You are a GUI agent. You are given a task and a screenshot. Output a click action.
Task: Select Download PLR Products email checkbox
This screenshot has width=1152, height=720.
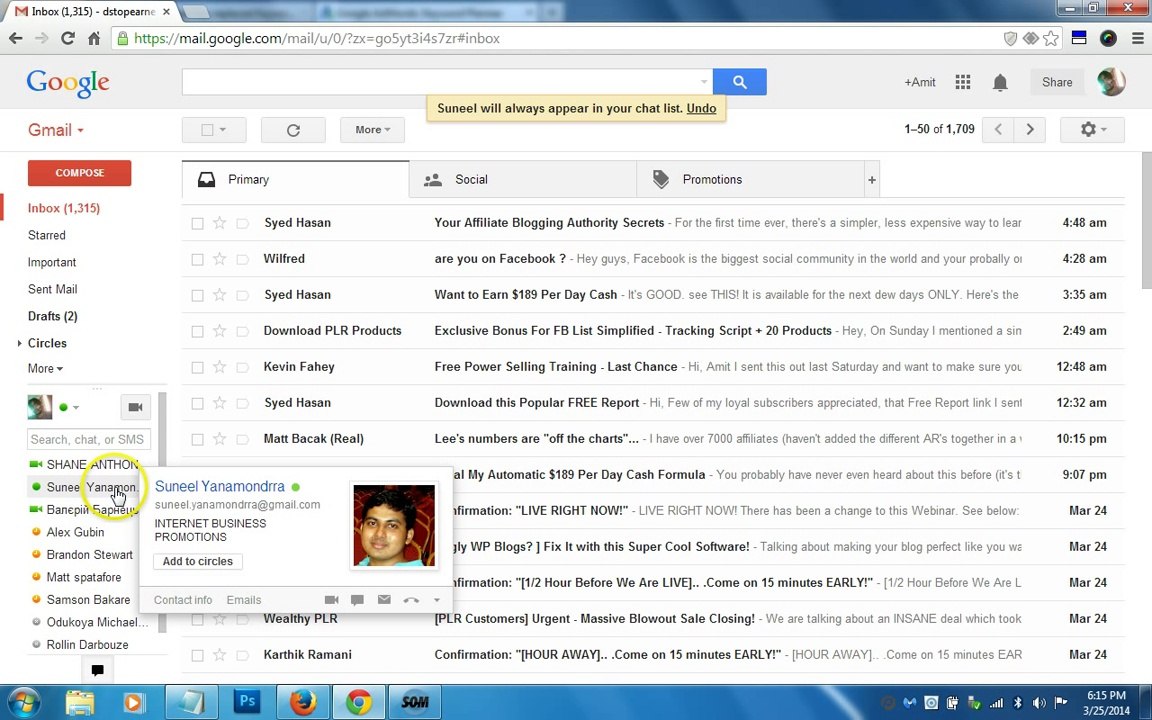[x=197, y=331]
